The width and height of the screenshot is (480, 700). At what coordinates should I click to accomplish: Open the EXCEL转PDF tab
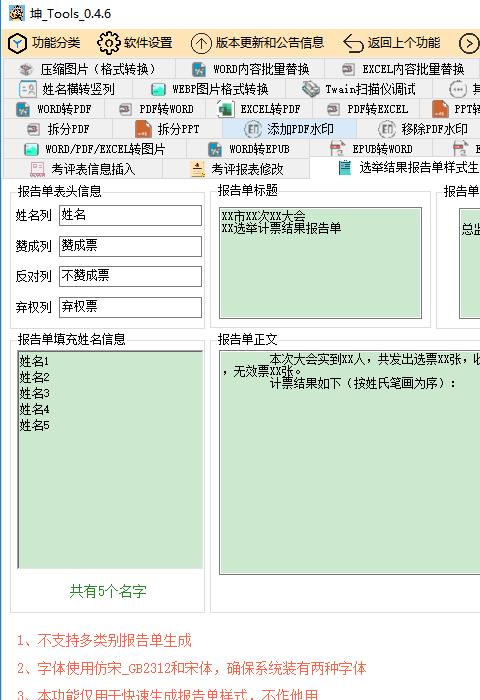259,109
